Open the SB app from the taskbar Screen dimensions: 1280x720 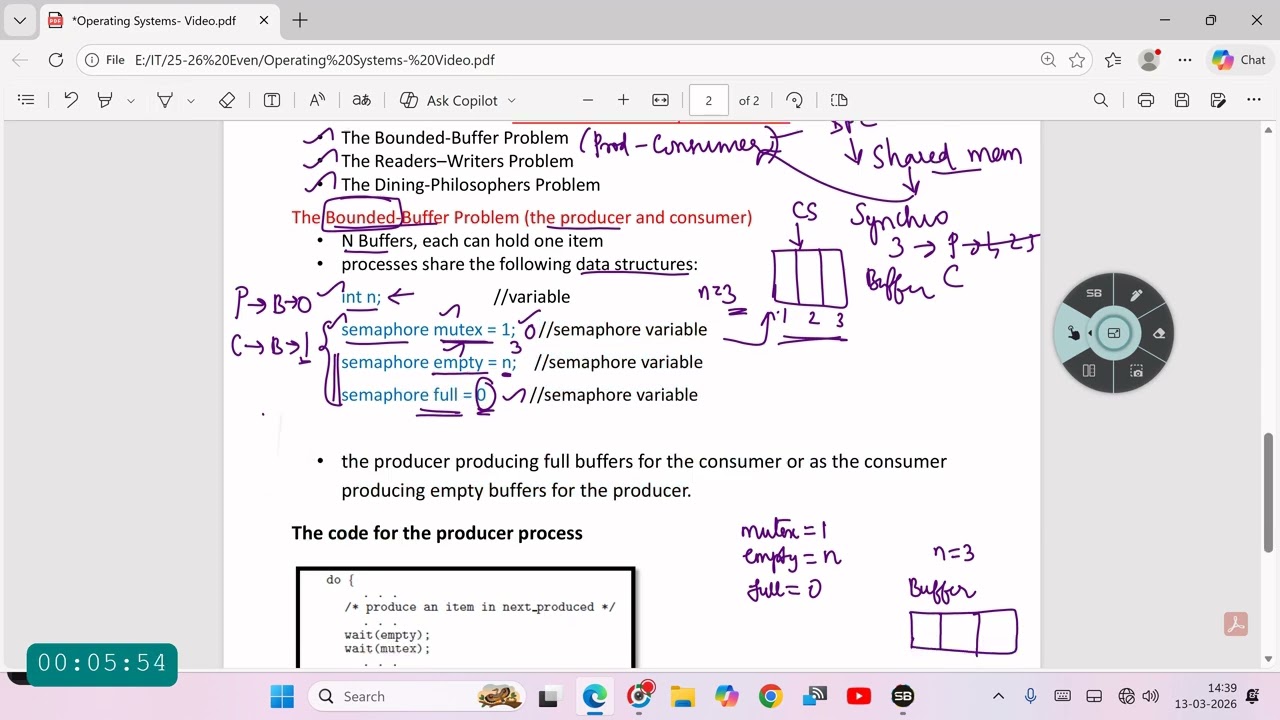pyautogui.click(x=903, y=696)
